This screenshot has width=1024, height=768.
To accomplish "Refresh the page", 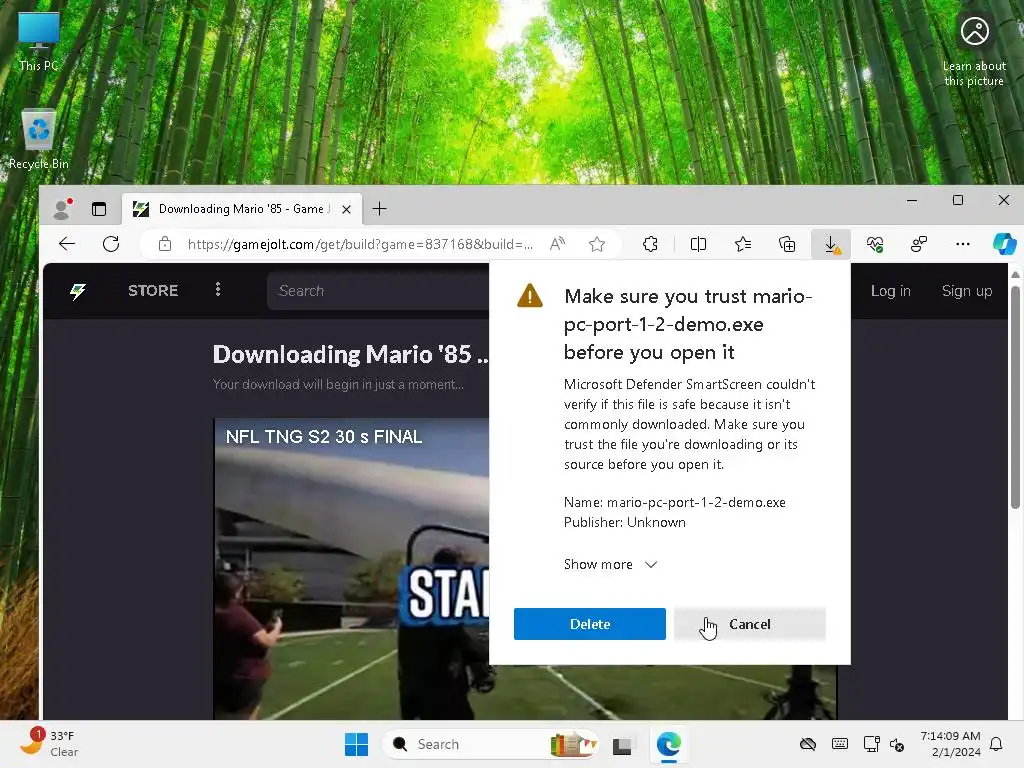I will (111, 244).
